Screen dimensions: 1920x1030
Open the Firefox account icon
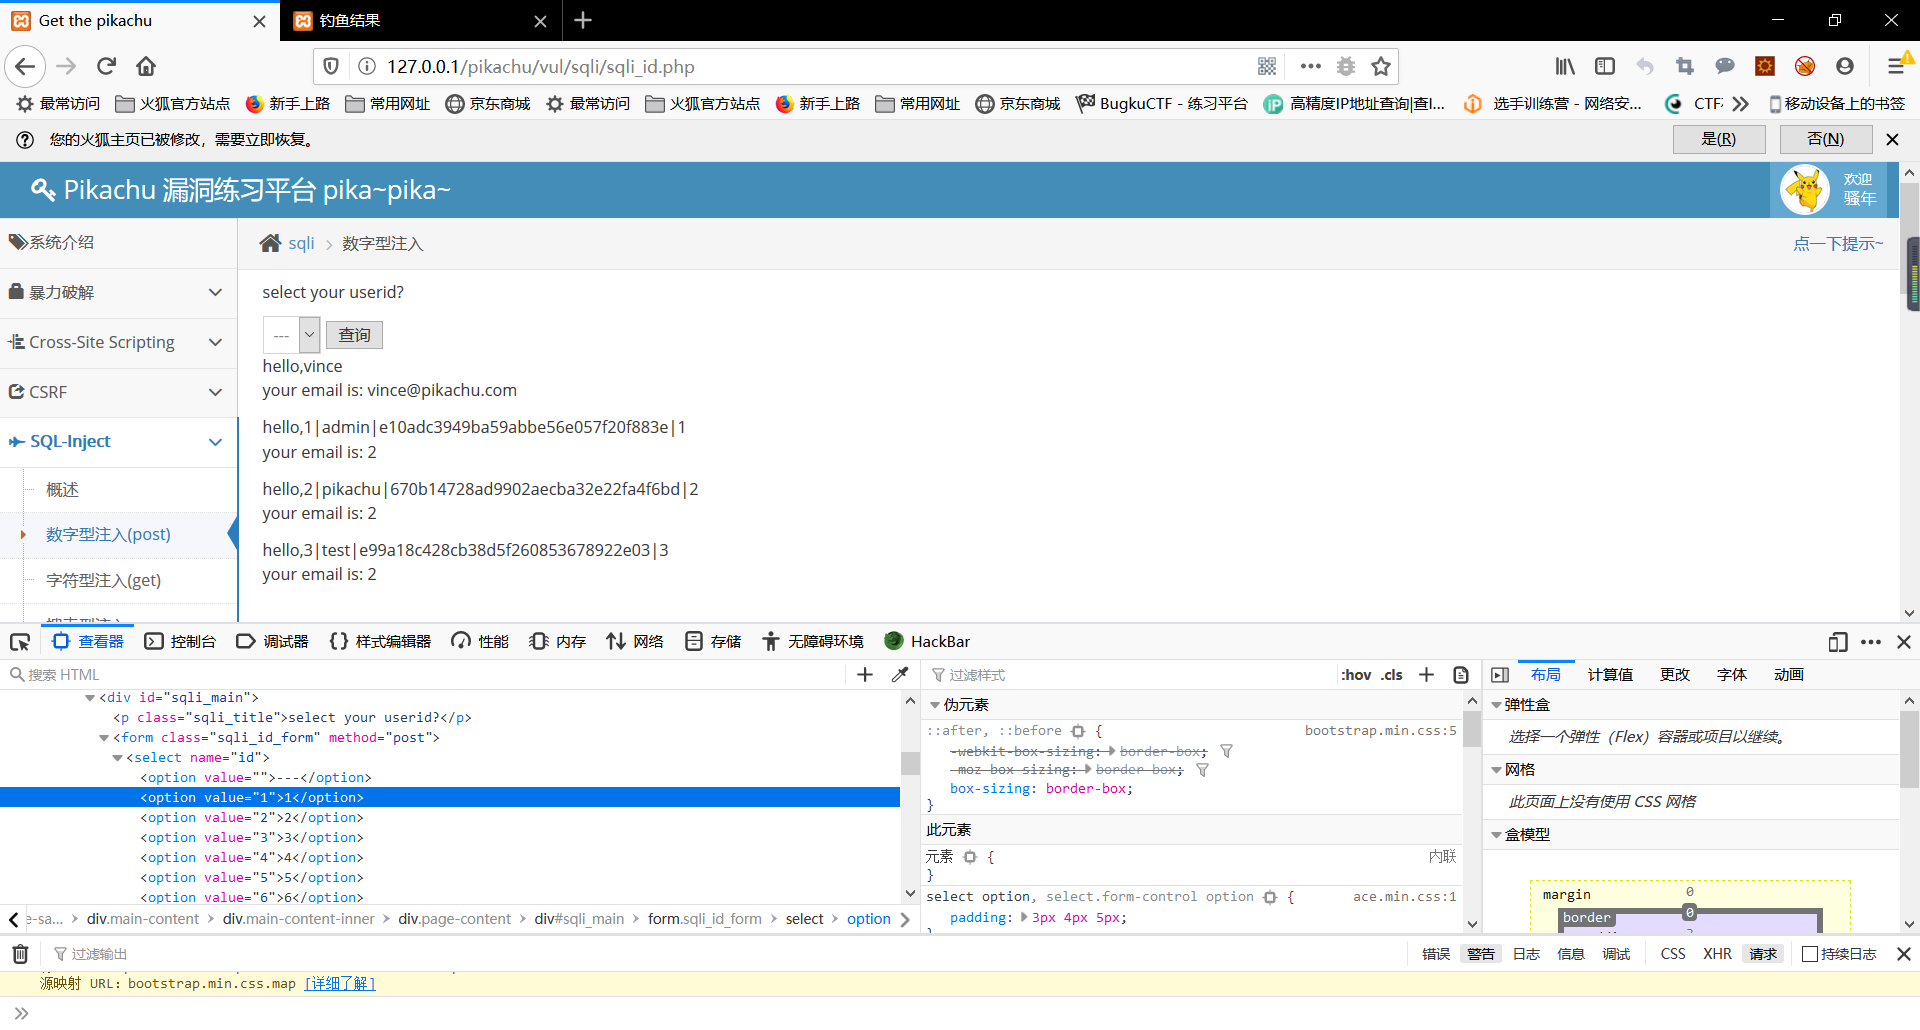(x=1845, y=66)
